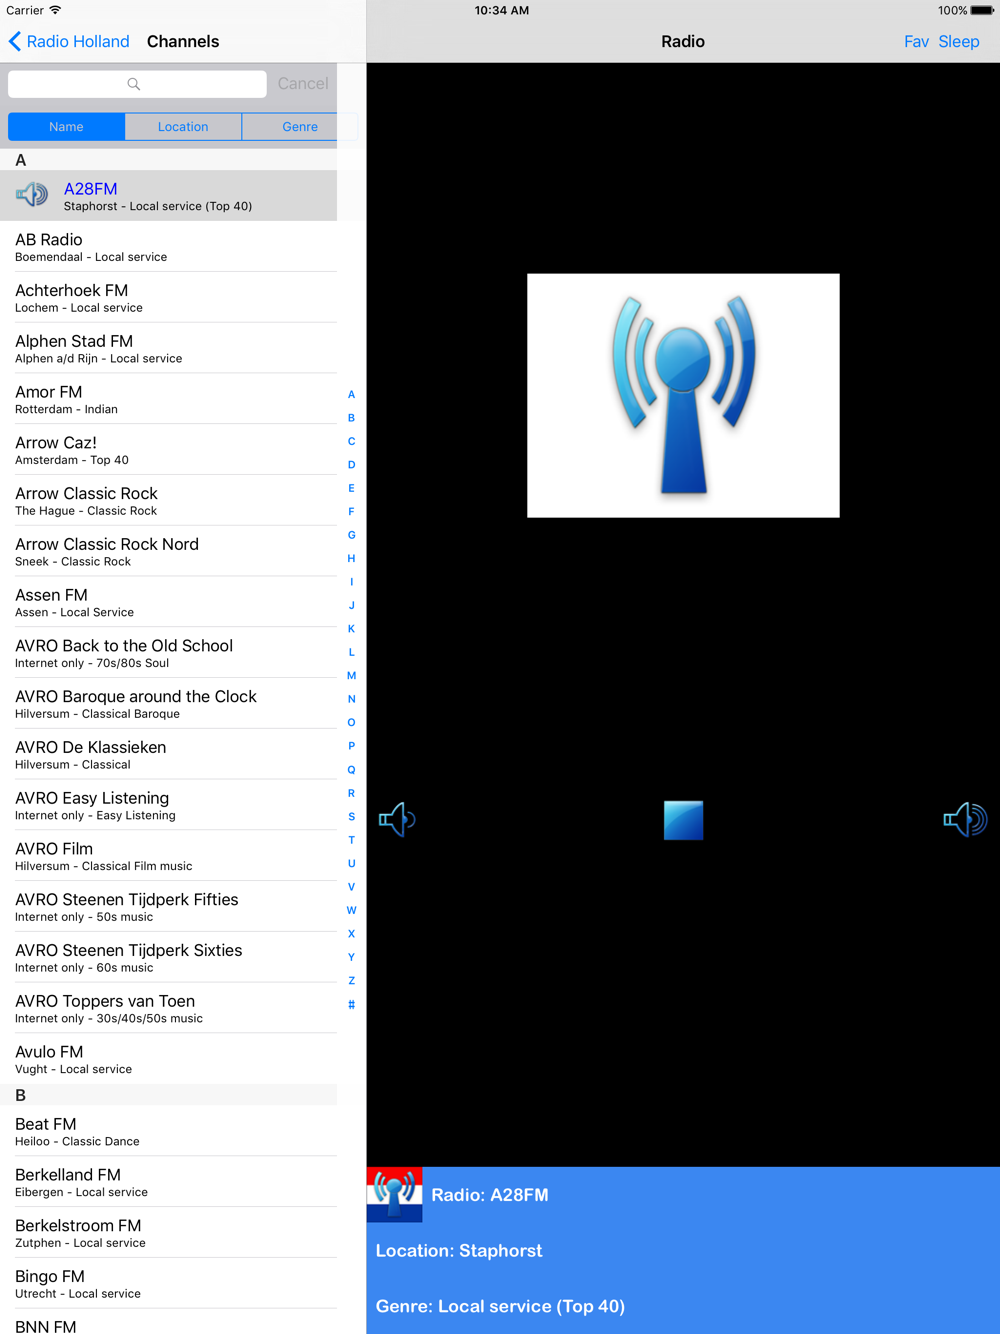
Task: Select Bingo FM Utrecht station
Action: pyautogui.click(x=168, y=1283)
